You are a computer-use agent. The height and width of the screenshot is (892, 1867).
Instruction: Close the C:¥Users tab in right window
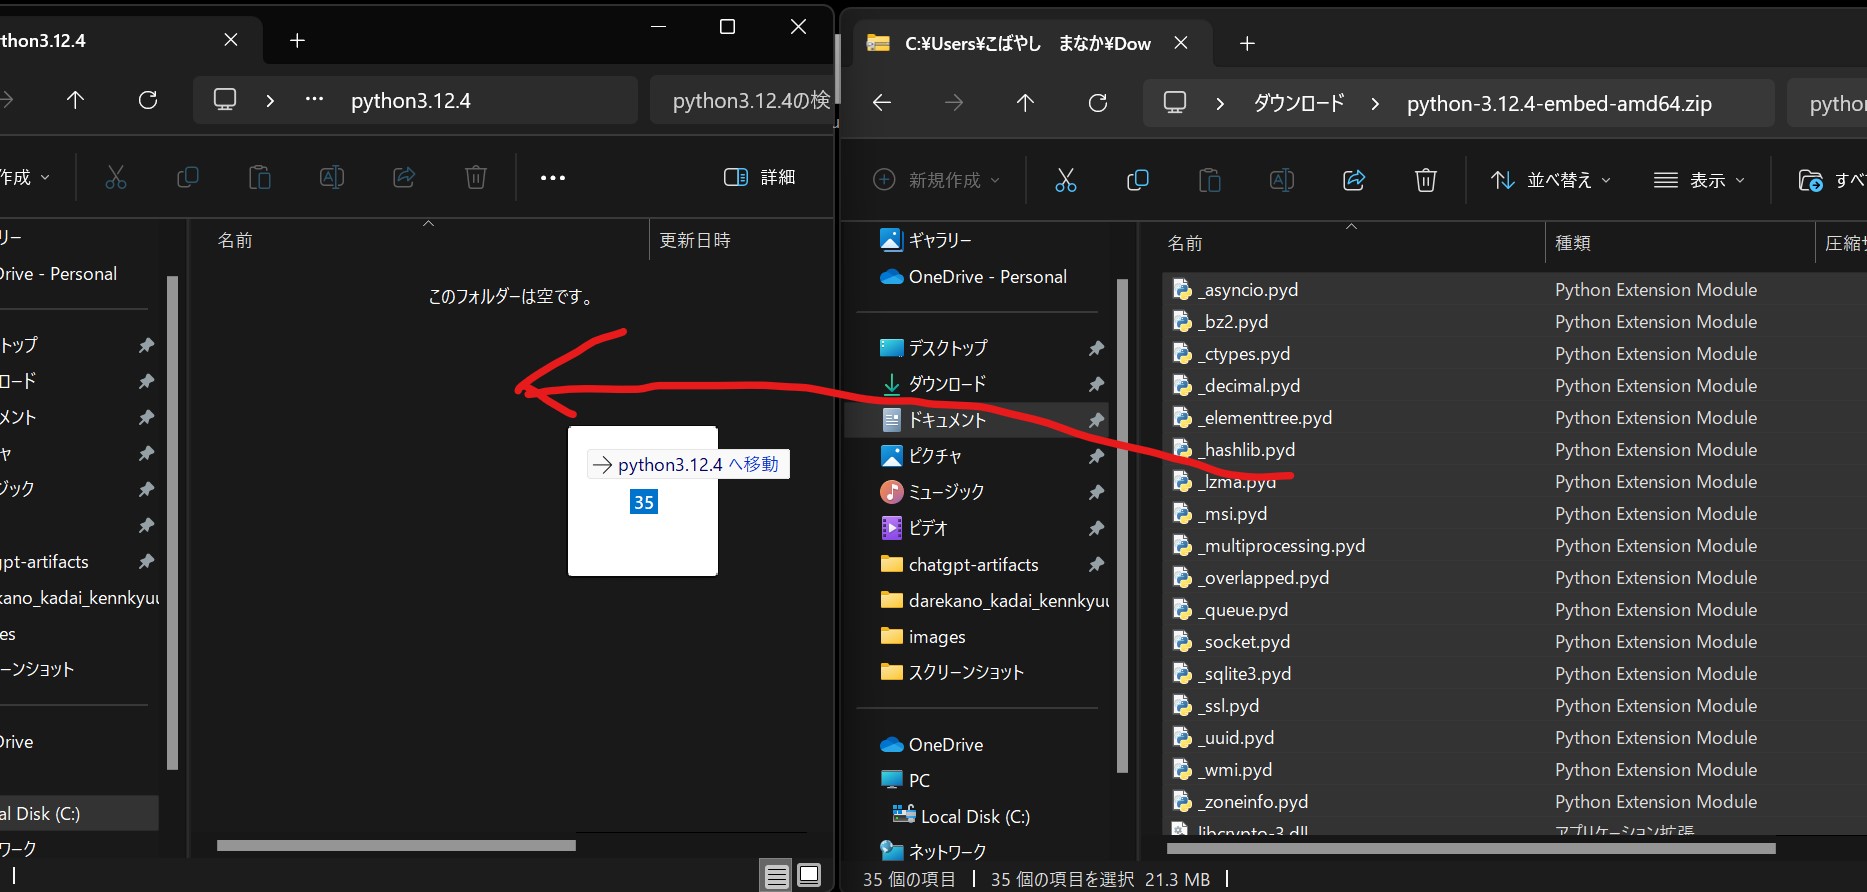tap(1181, 43)
